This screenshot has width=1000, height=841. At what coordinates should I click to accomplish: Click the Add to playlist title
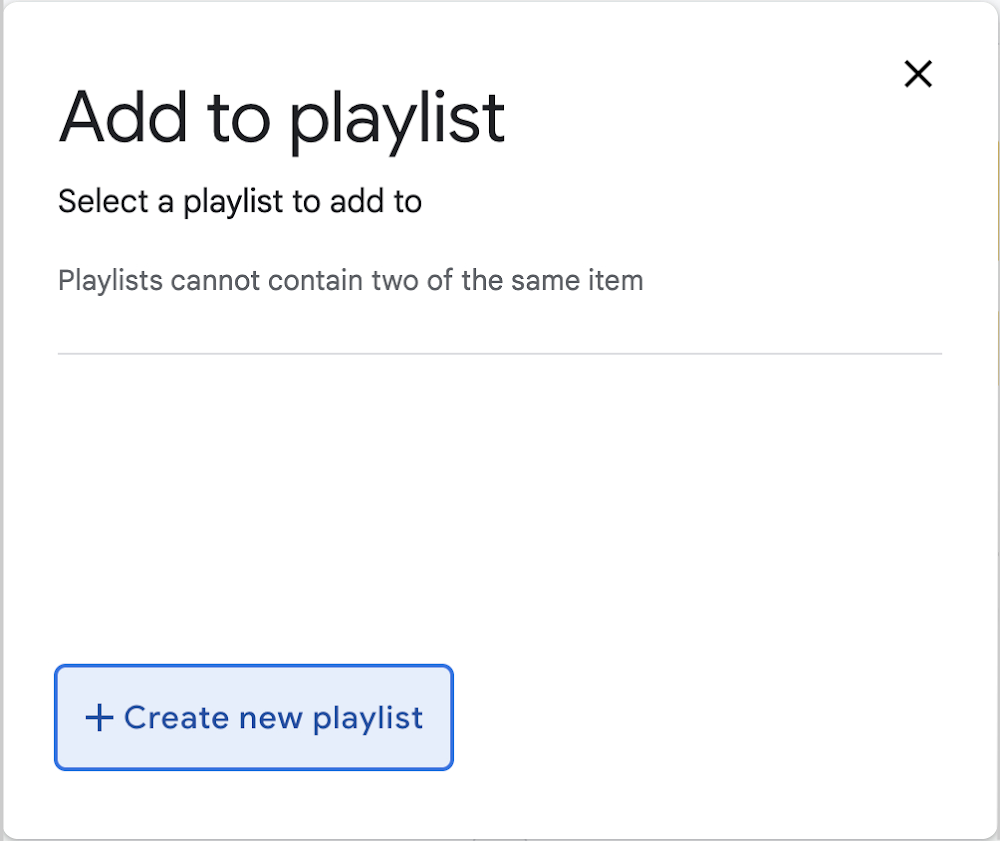(x=281, y=117)
